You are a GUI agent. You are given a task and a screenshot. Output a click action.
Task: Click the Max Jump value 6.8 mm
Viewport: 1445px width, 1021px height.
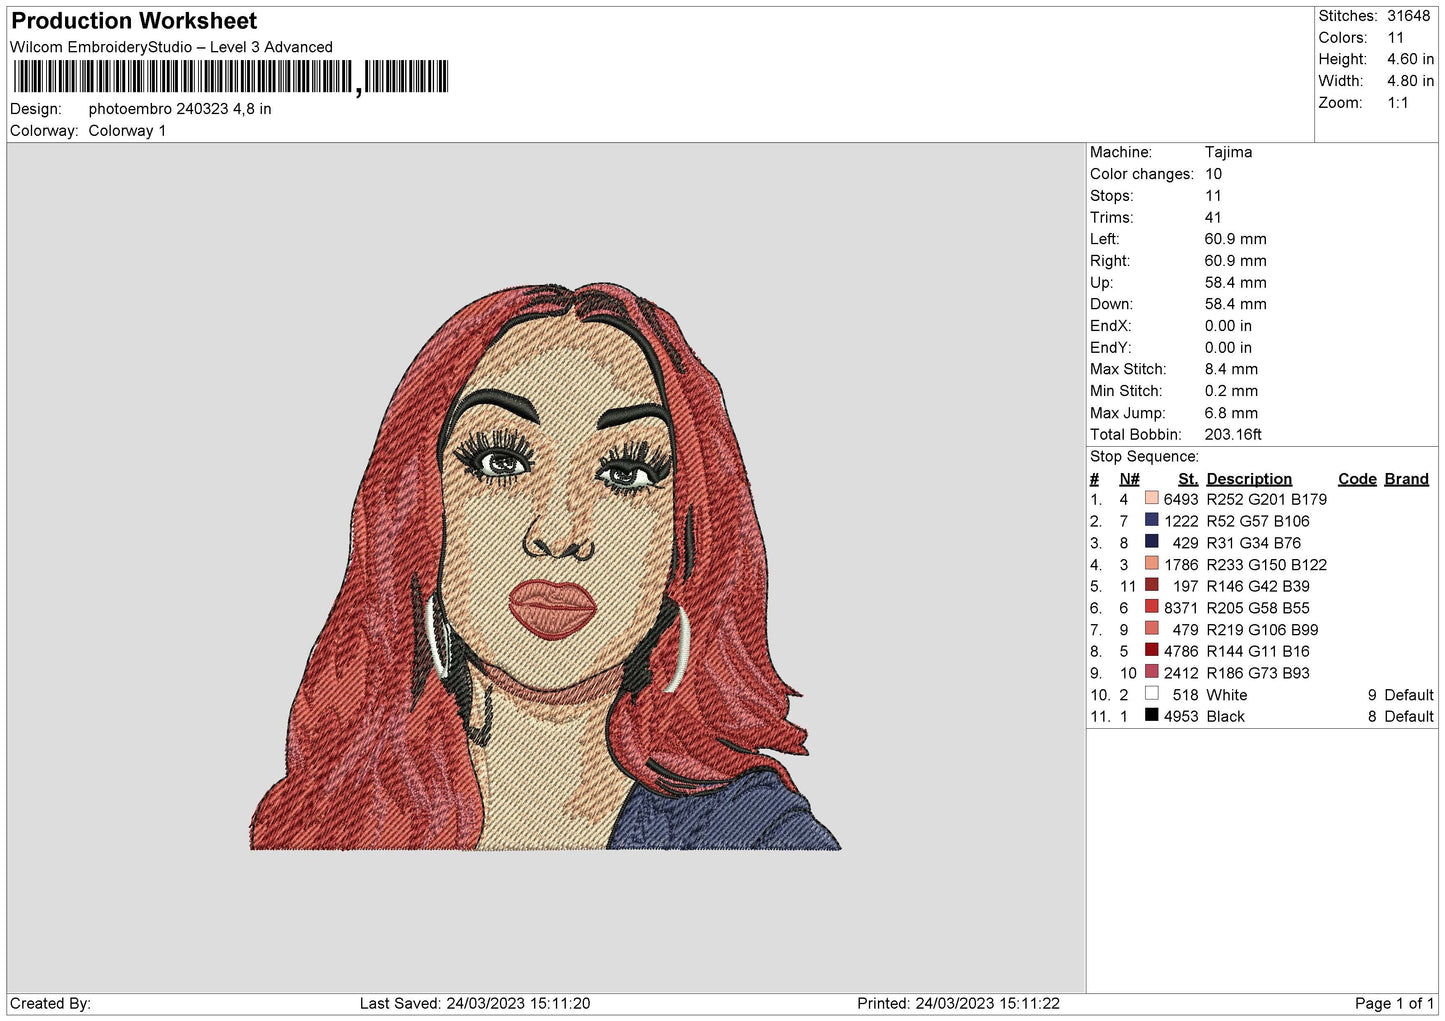[1231, 413]
